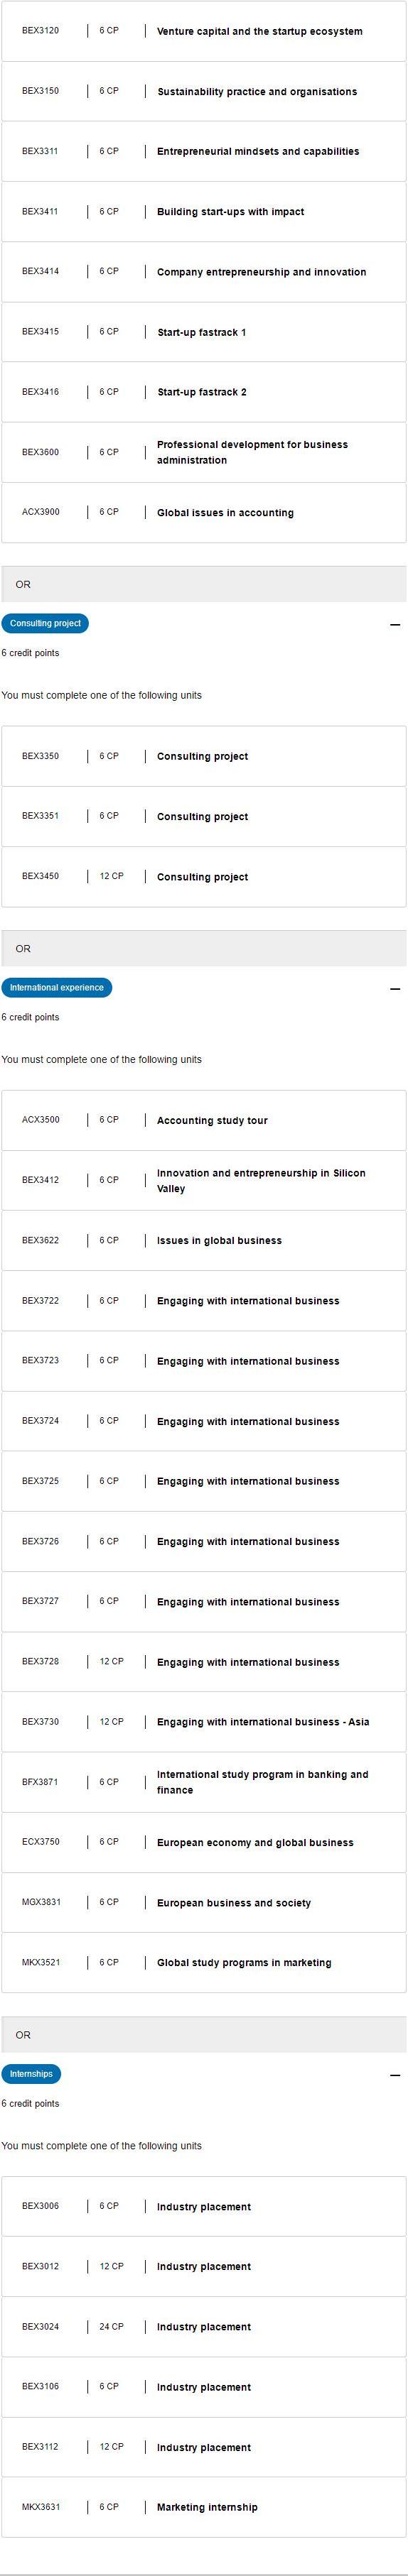The height and width of the screenshot is (2576, 408).
Task: Collapse the International experience section
Action: pyautogui.click(x=395, y=988)
